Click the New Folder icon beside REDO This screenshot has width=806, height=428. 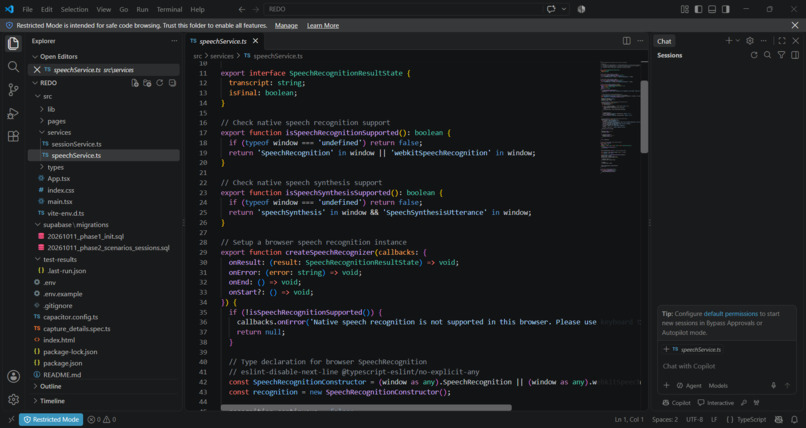click(x=147, y=83)
